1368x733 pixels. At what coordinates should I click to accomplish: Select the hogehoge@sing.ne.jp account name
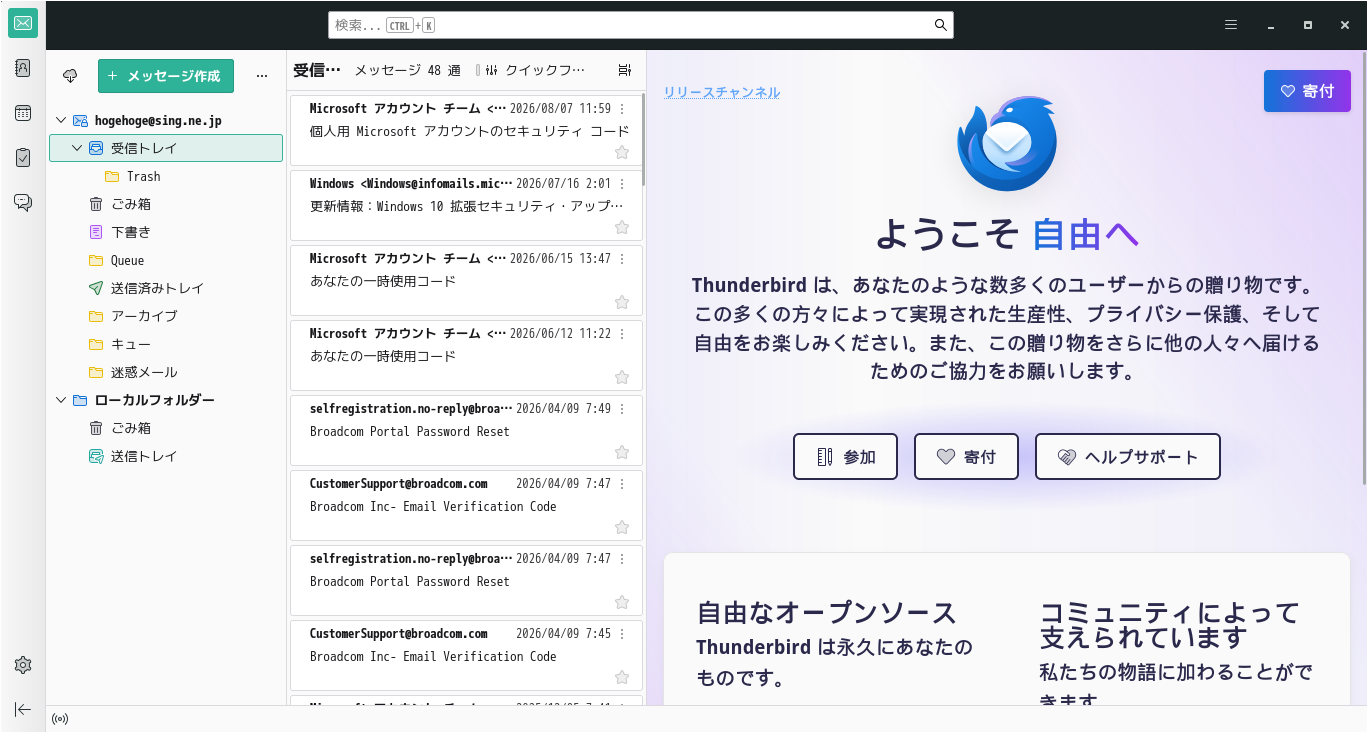158,120
